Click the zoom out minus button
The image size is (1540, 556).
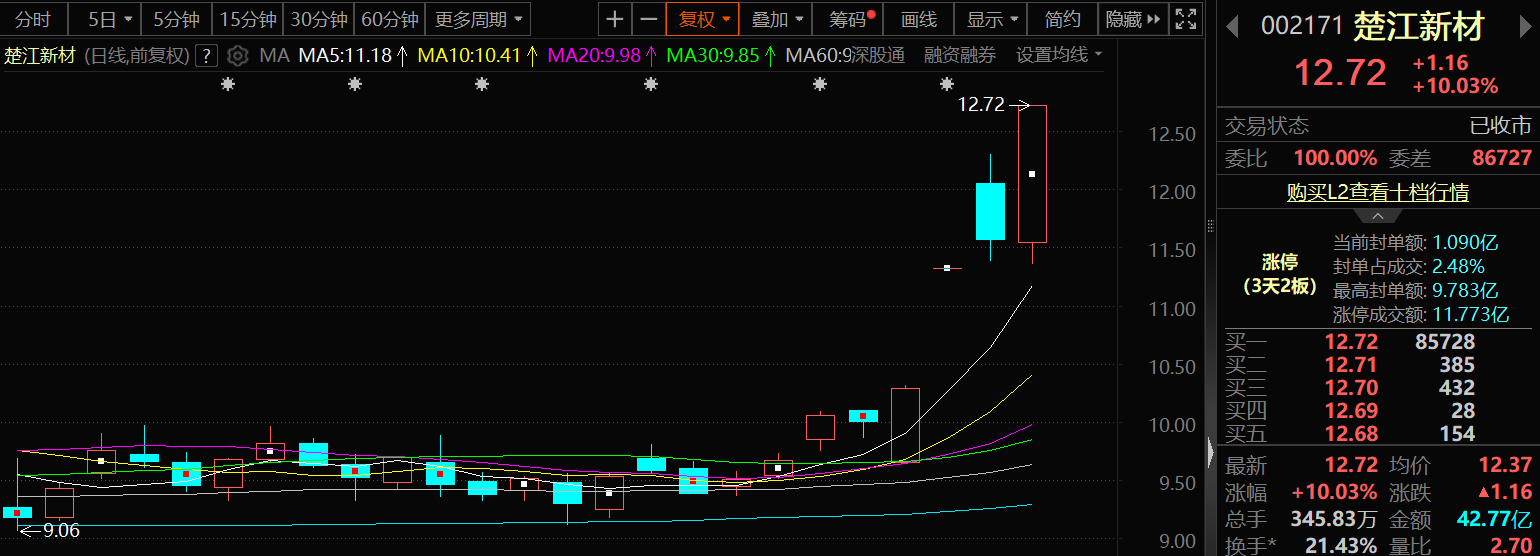(649, 19)
